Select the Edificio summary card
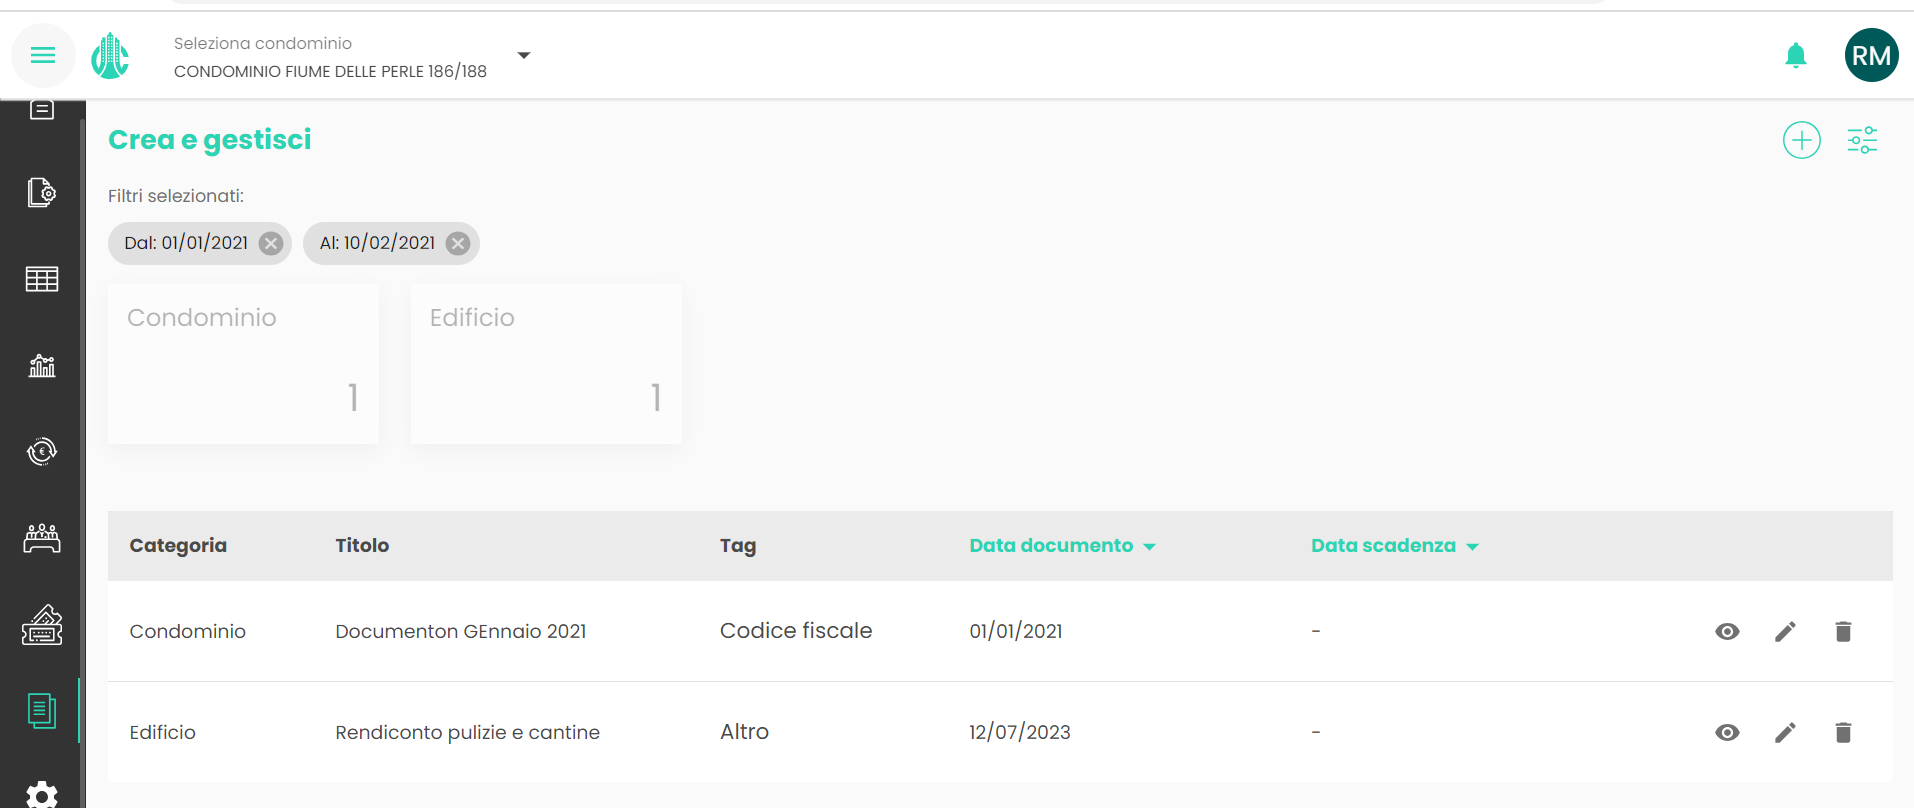The width and height of the screenshot is (1914, 808). point(546,364)
